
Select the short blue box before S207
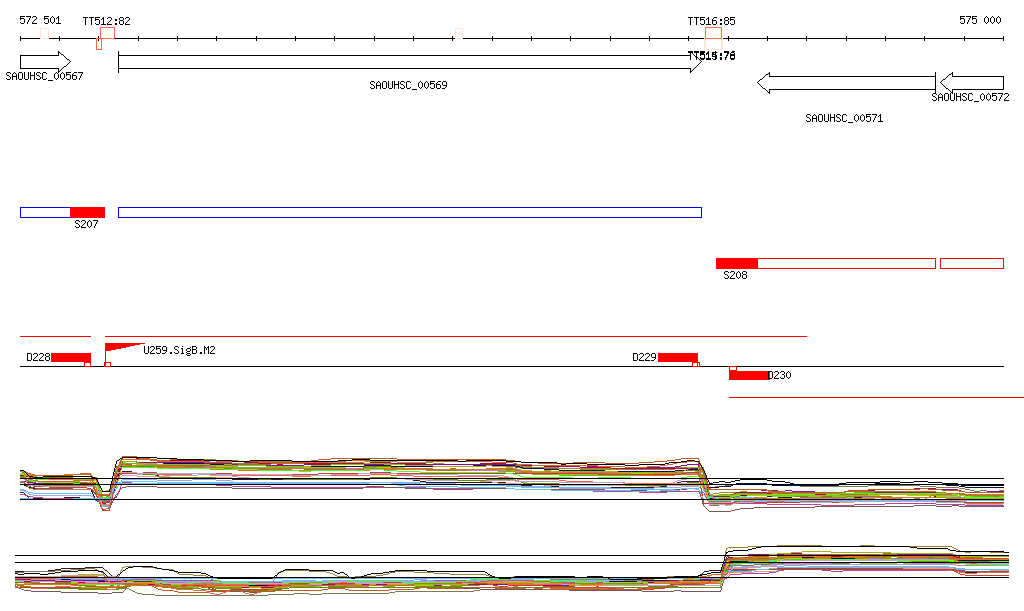coord(45,212)
